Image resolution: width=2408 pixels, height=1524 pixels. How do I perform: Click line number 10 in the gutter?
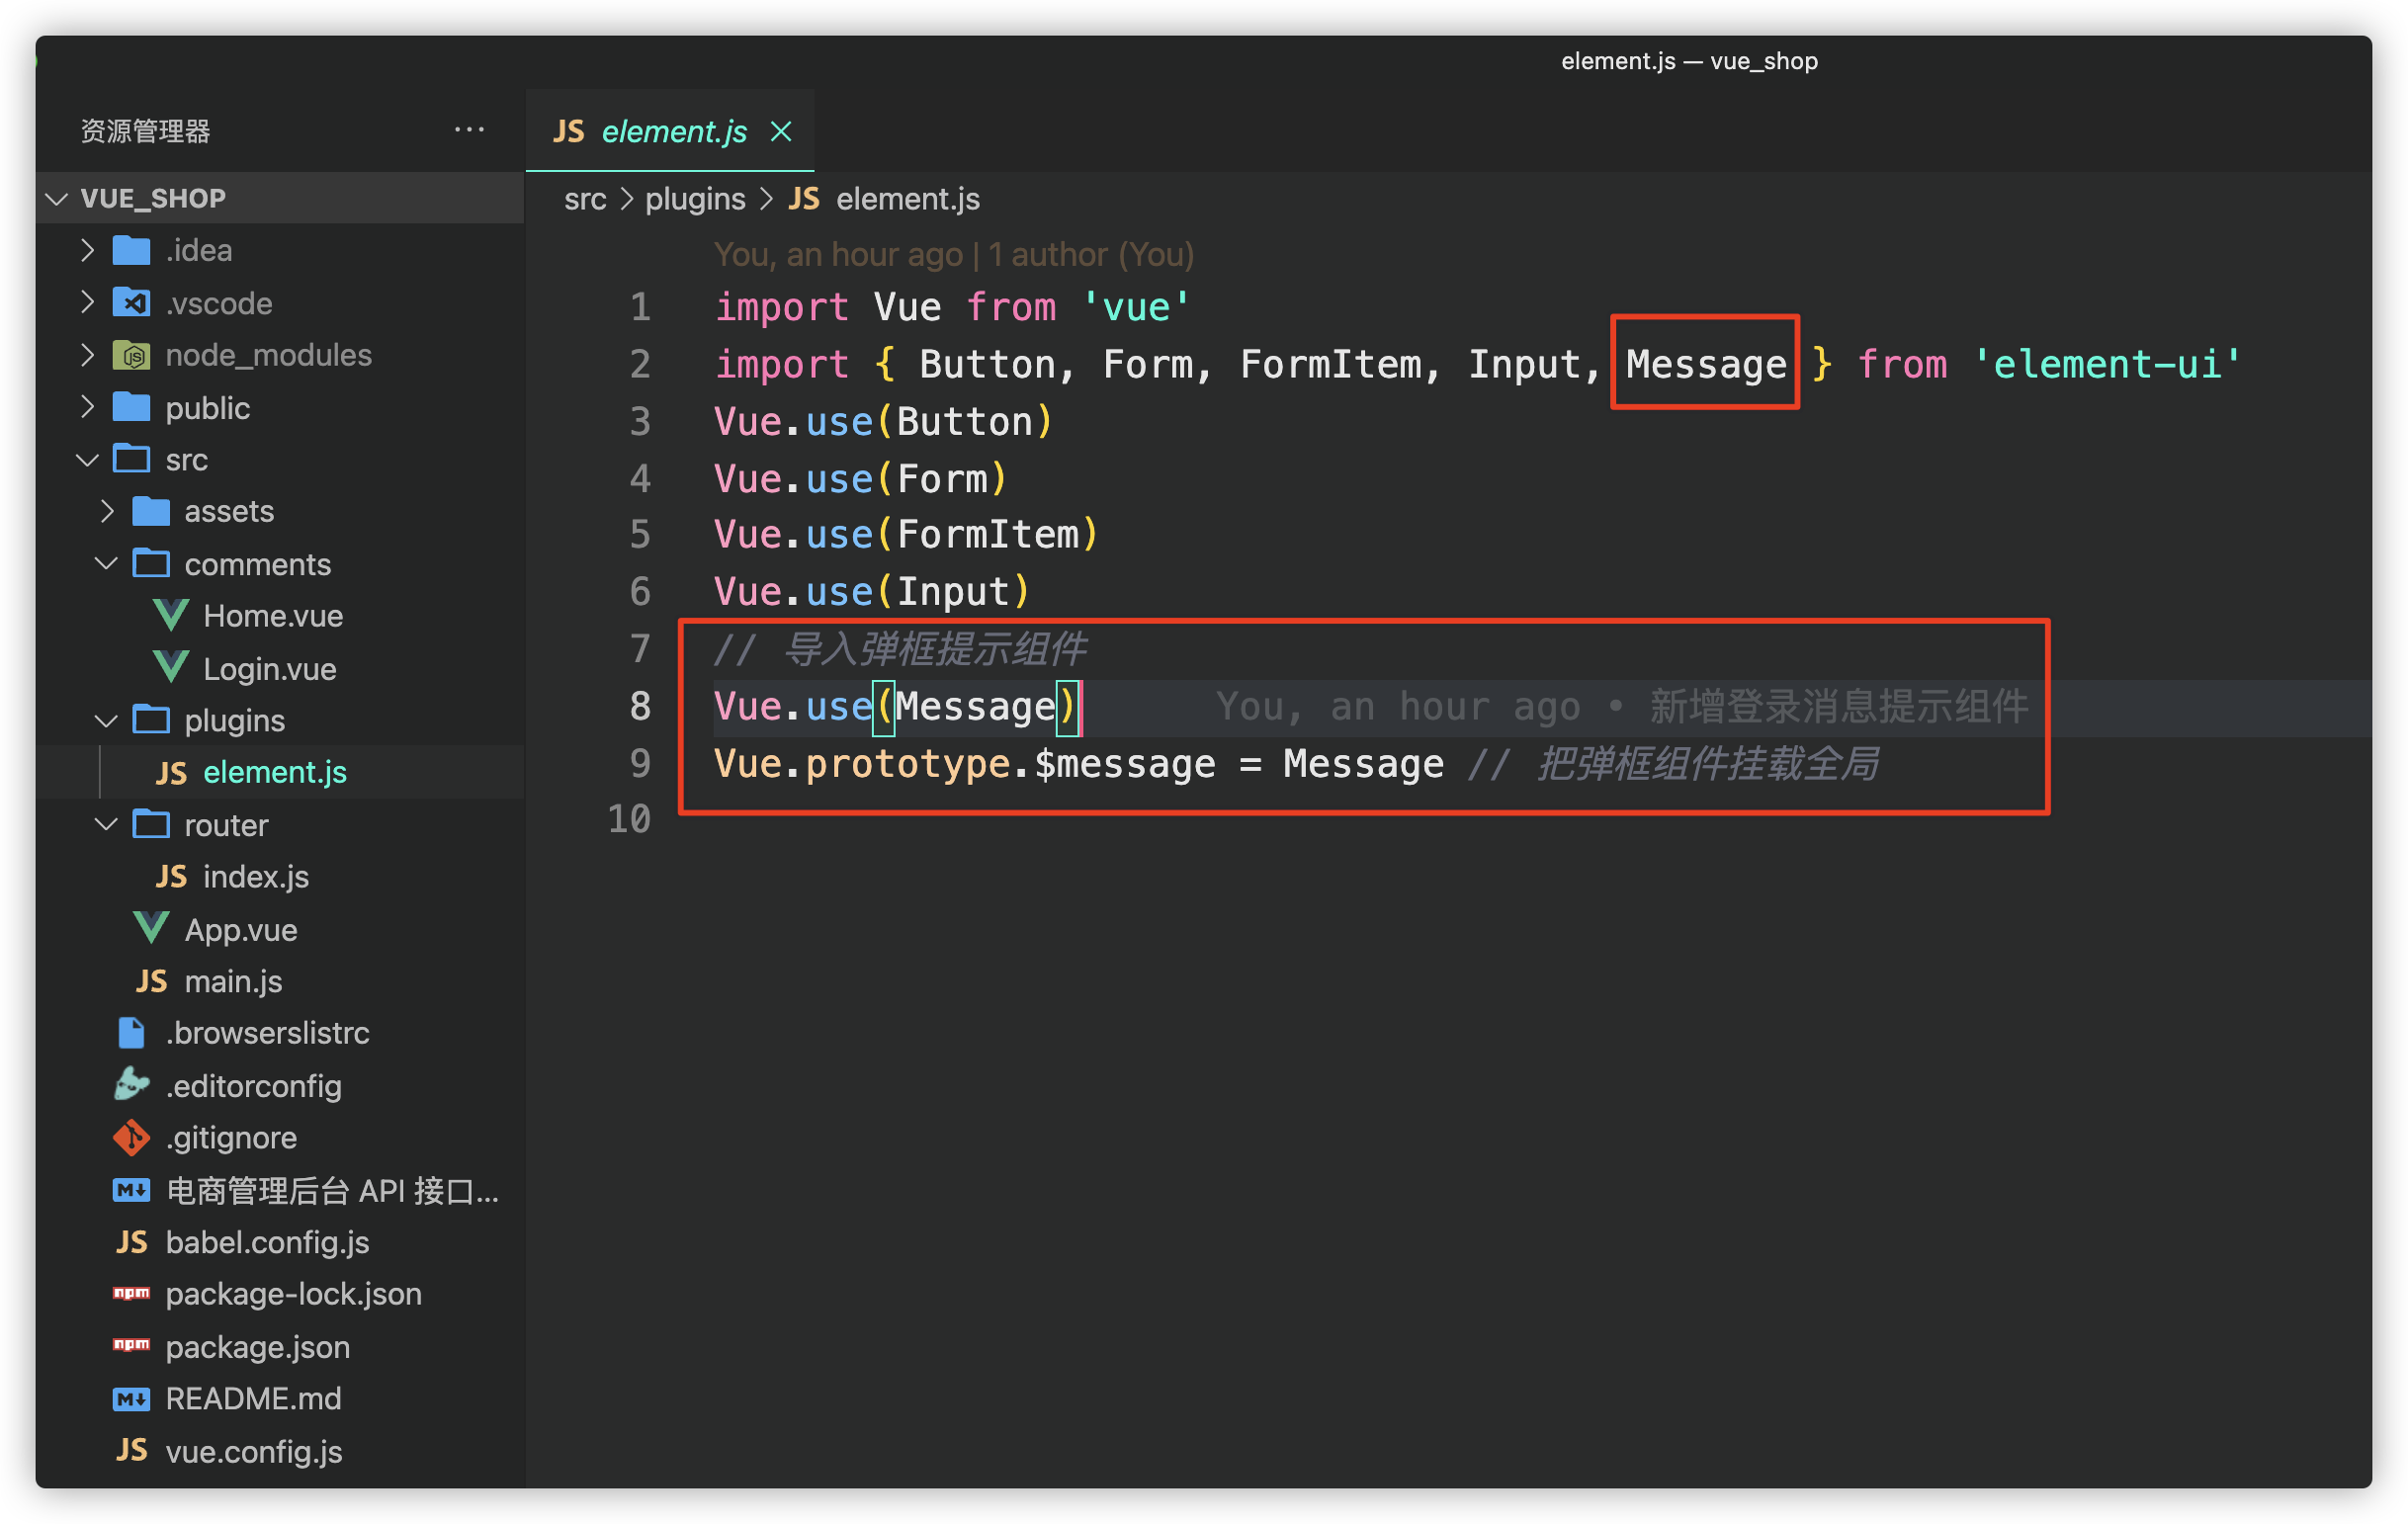point(629,819)
